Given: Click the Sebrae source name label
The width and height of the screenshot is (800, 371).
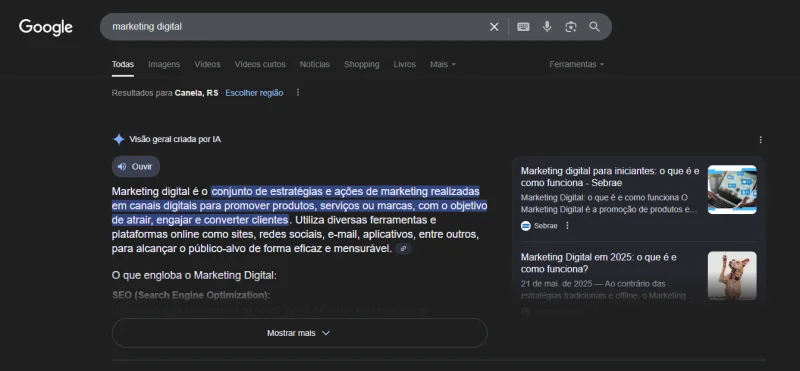Looking at the screenshot, I should 545,226.
